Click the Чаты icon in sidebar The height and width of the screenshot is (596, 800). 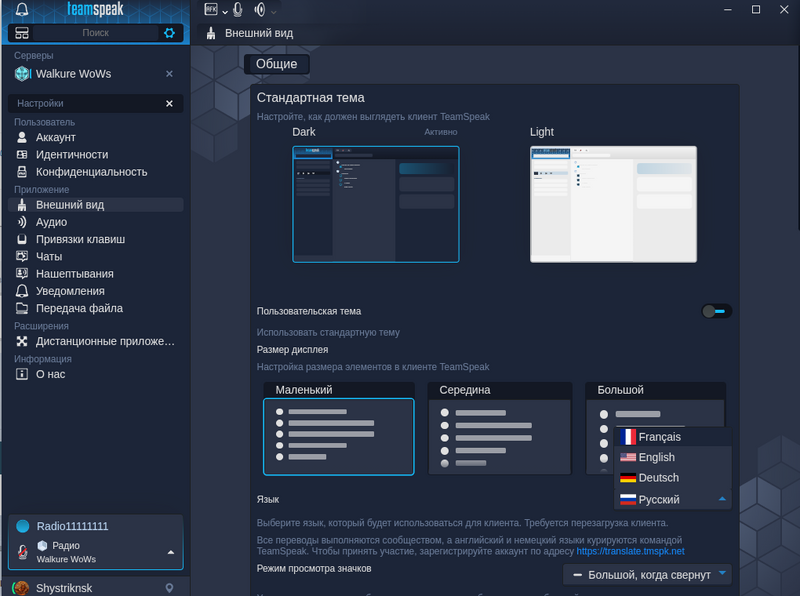(x=22, y=256)
